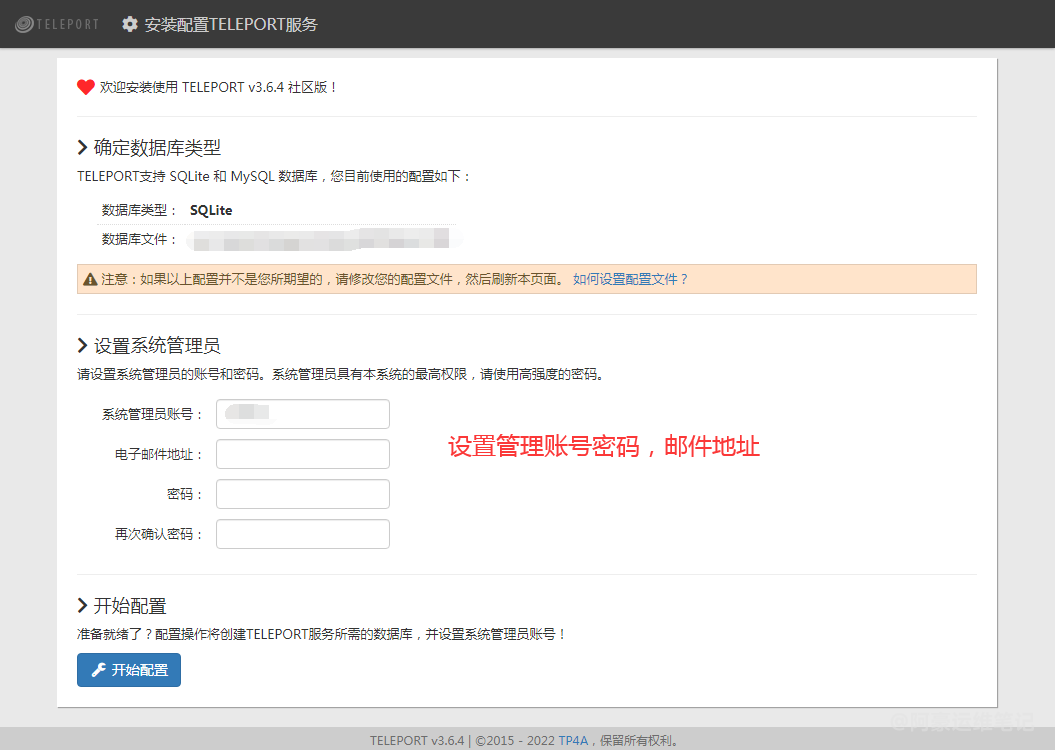Click the wrench icon on 开始配置 button

[99, 670]
